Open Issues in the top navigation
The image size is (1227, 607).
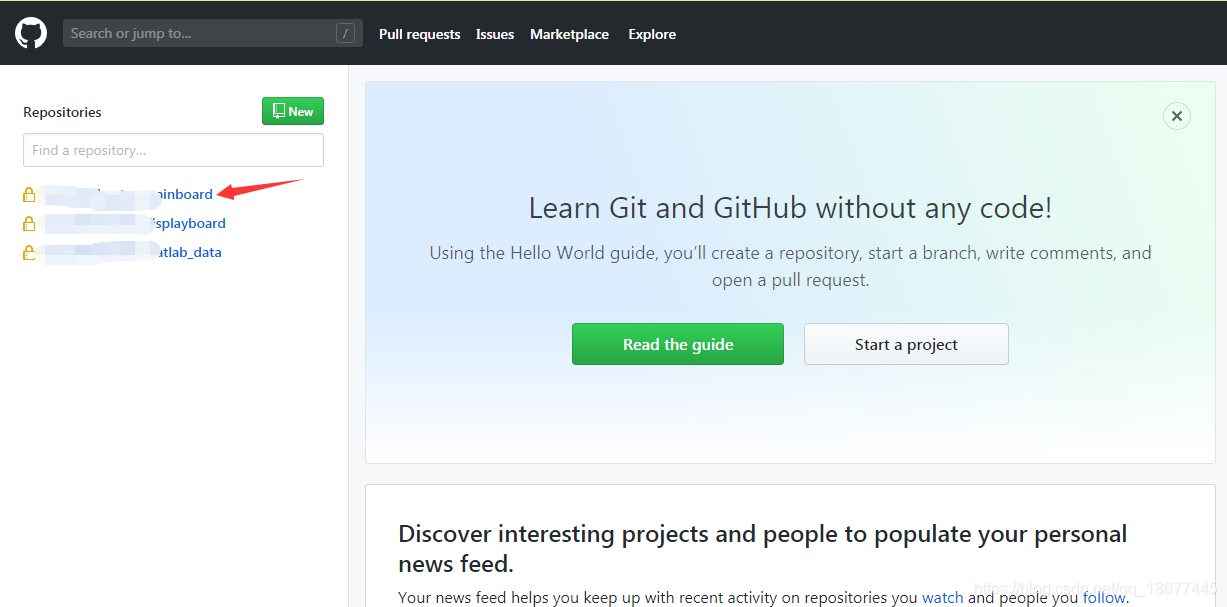click(495, 34)
